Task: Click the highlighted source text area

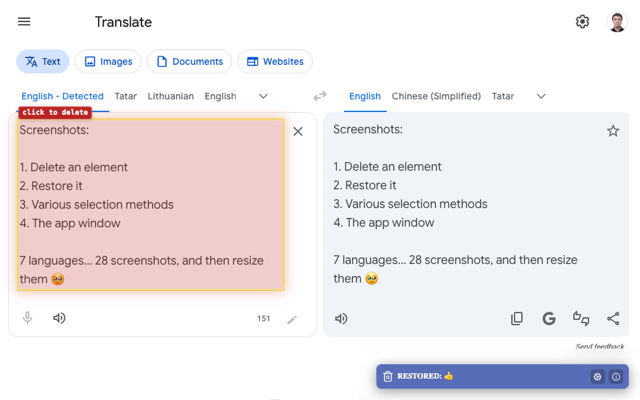Action: pos(151,205)
